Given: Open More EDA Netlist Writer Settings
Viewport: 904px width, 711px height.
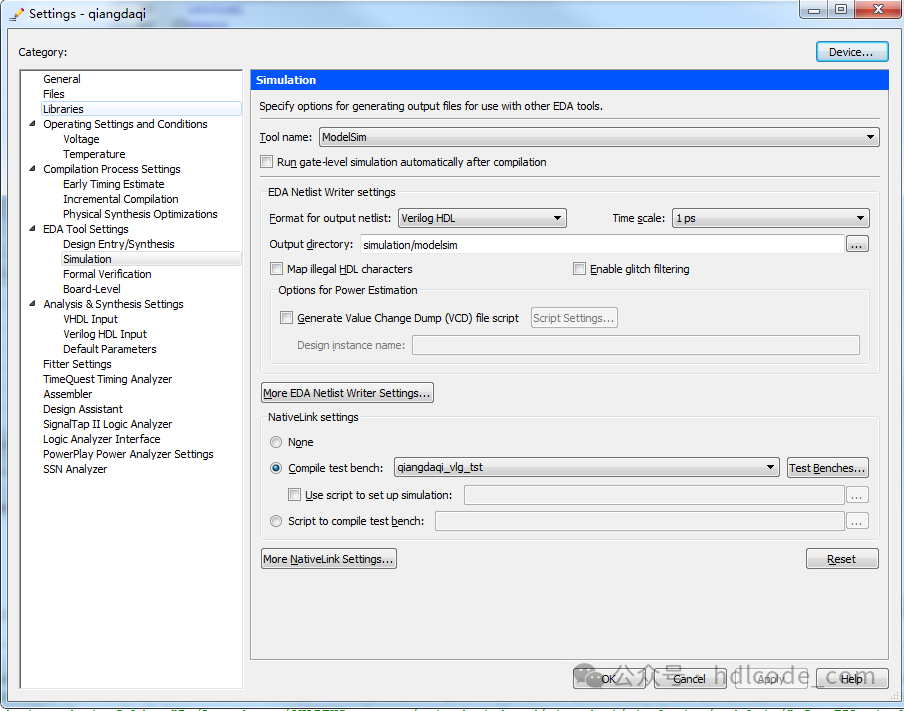Looking at the screenshot, I should pyautogui.click(x=347, y=393).
